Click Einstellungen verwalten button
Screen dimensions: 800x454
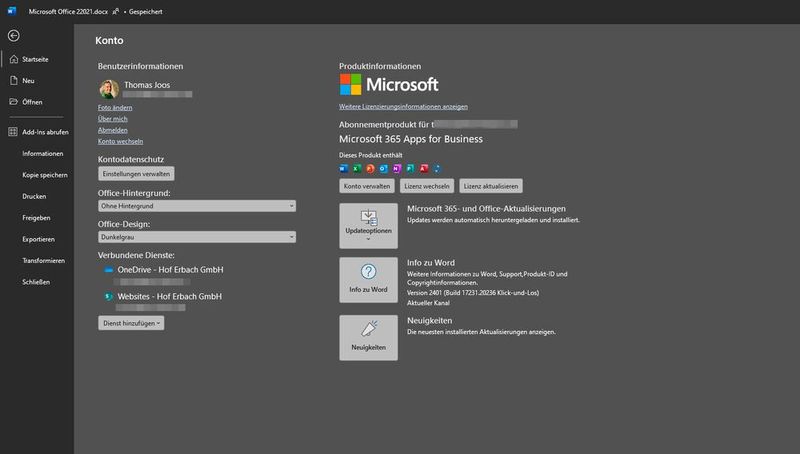tap(136, 174)
